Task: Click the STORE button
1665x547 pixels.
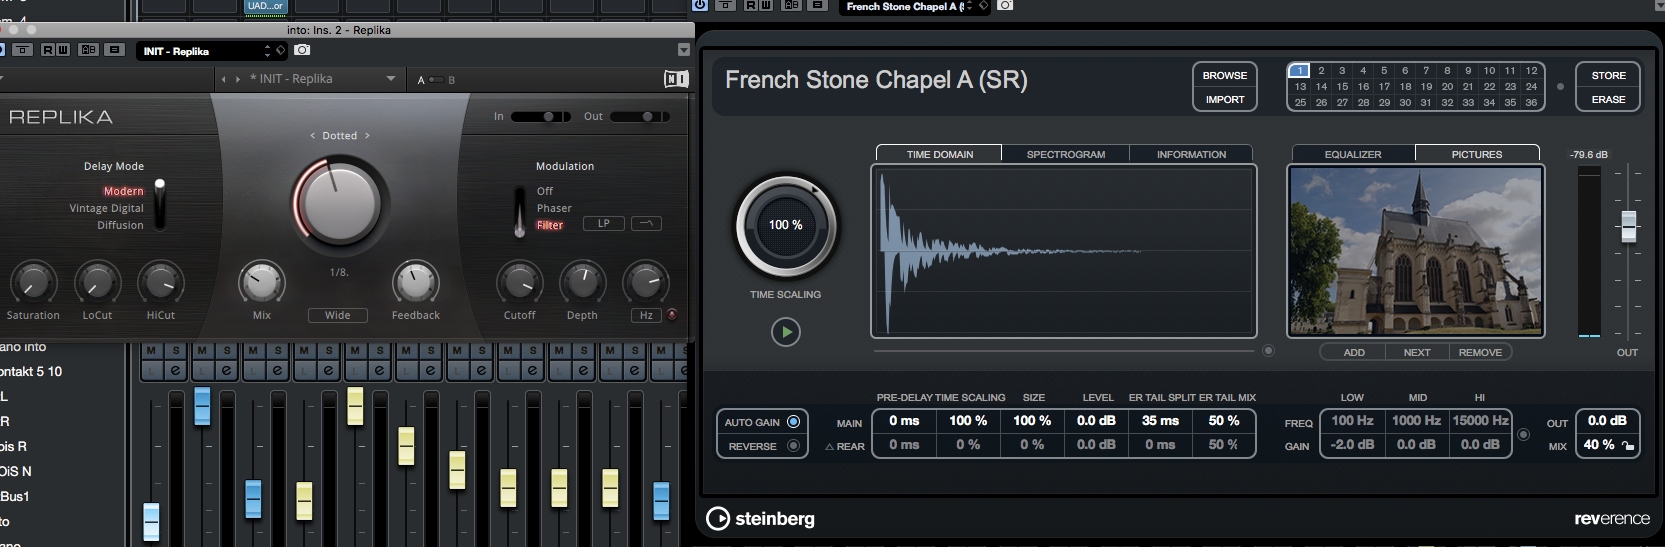Action: pyautogui.click(x=1608, y=75)
